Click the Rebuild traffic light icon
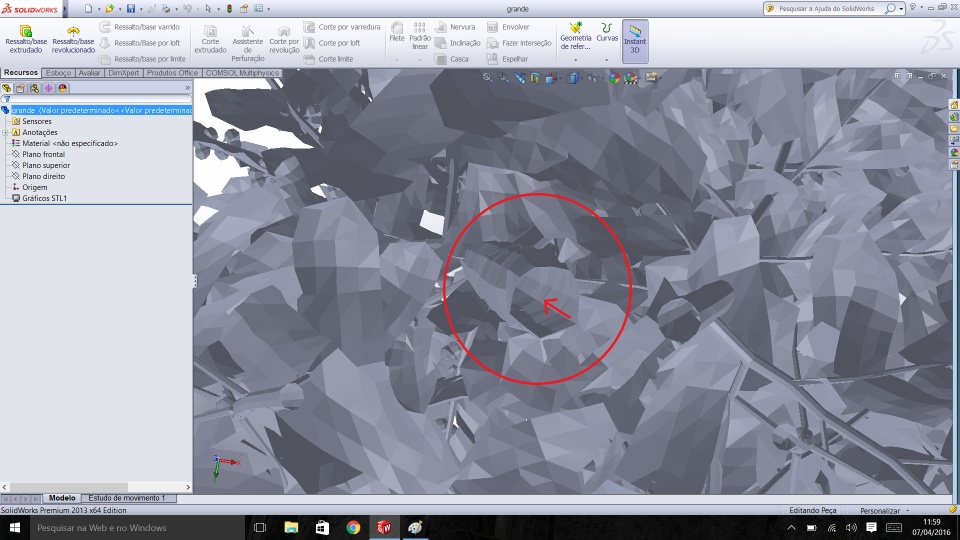This screenshot has width=960, height=540. (x=230, y=9)
